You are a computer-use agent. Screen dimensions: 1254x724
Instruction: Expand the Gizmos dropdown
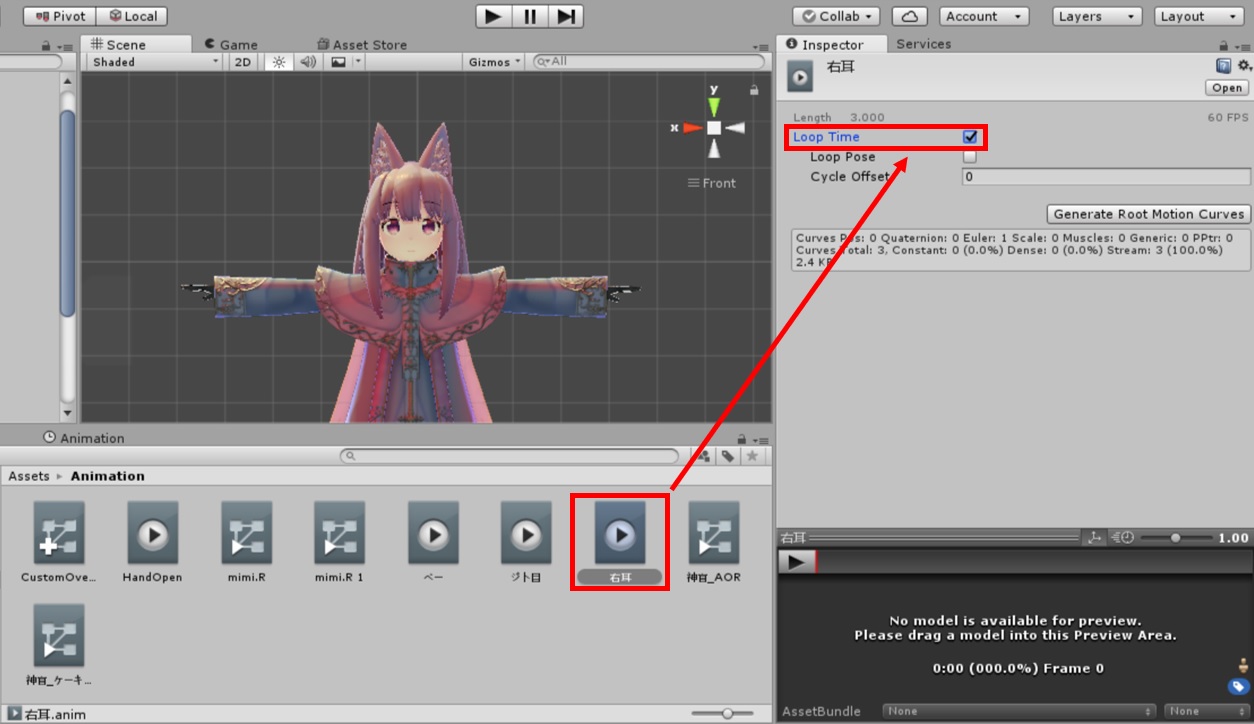pyautogui.click(x=495, y=62)
